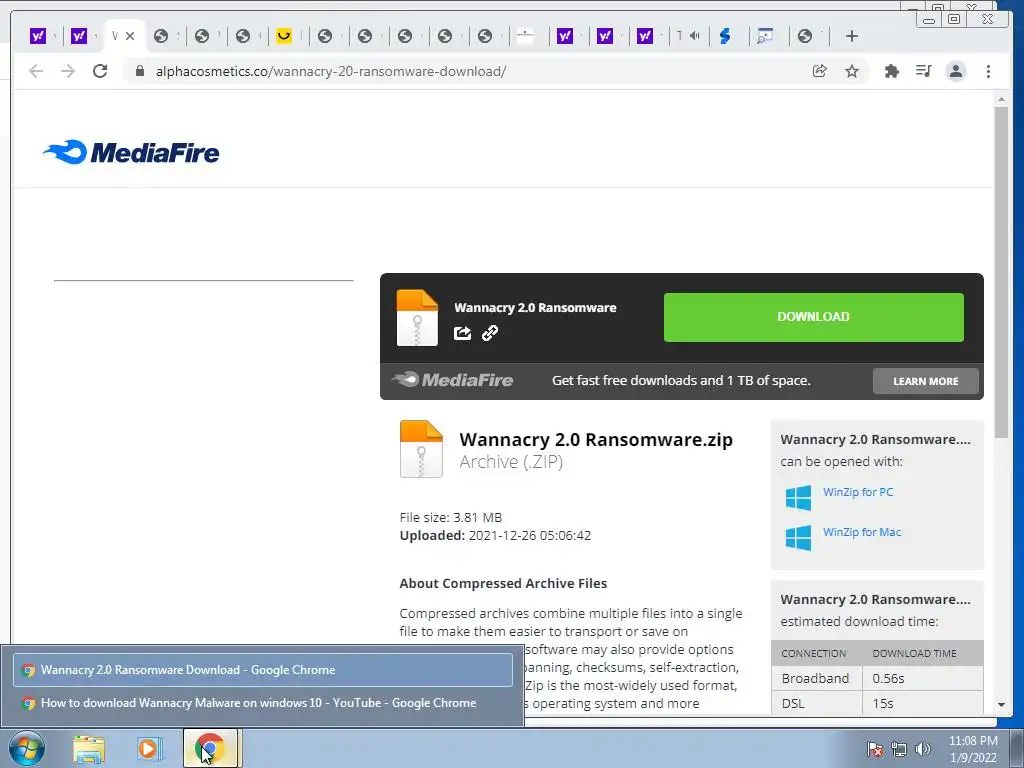Click the Broadband row download time 0.56s
The height and width of the screenshot is (768, 1024).
coord(888,679)
